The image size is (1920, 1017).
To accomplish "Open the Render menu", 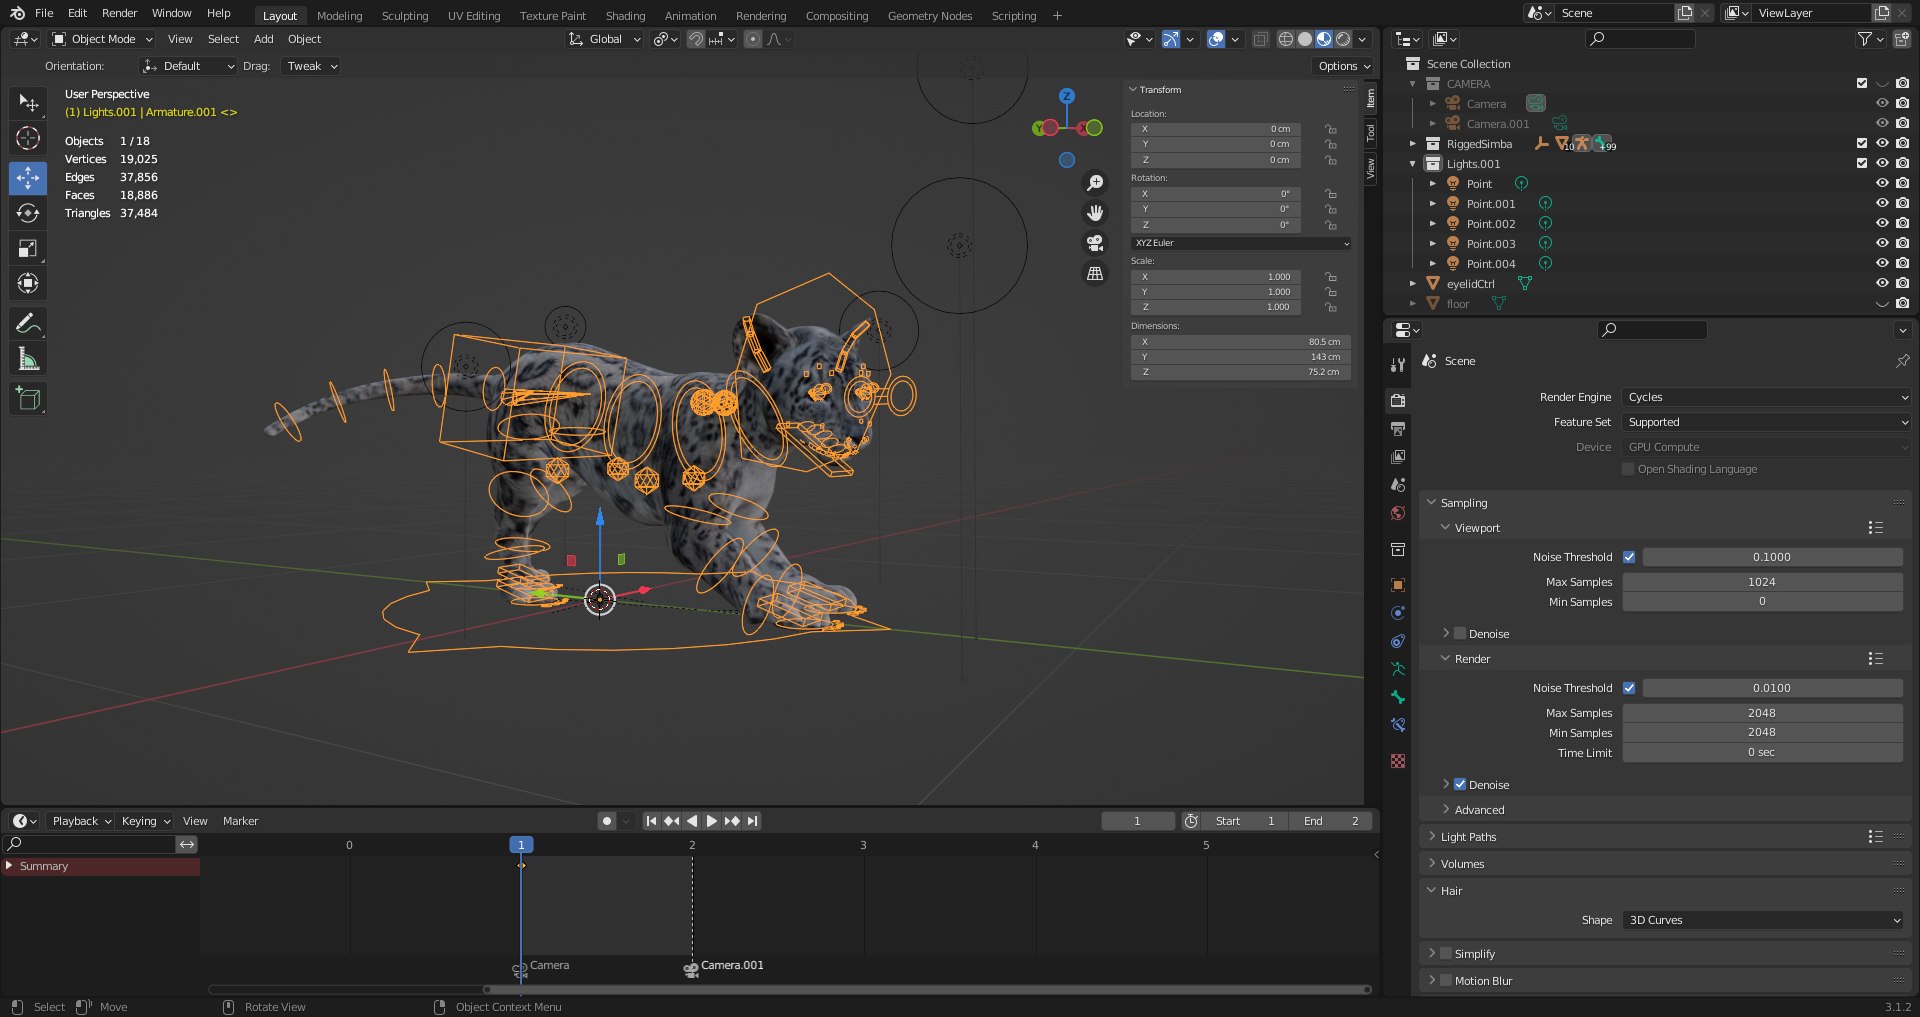I will tap(119, 13).
